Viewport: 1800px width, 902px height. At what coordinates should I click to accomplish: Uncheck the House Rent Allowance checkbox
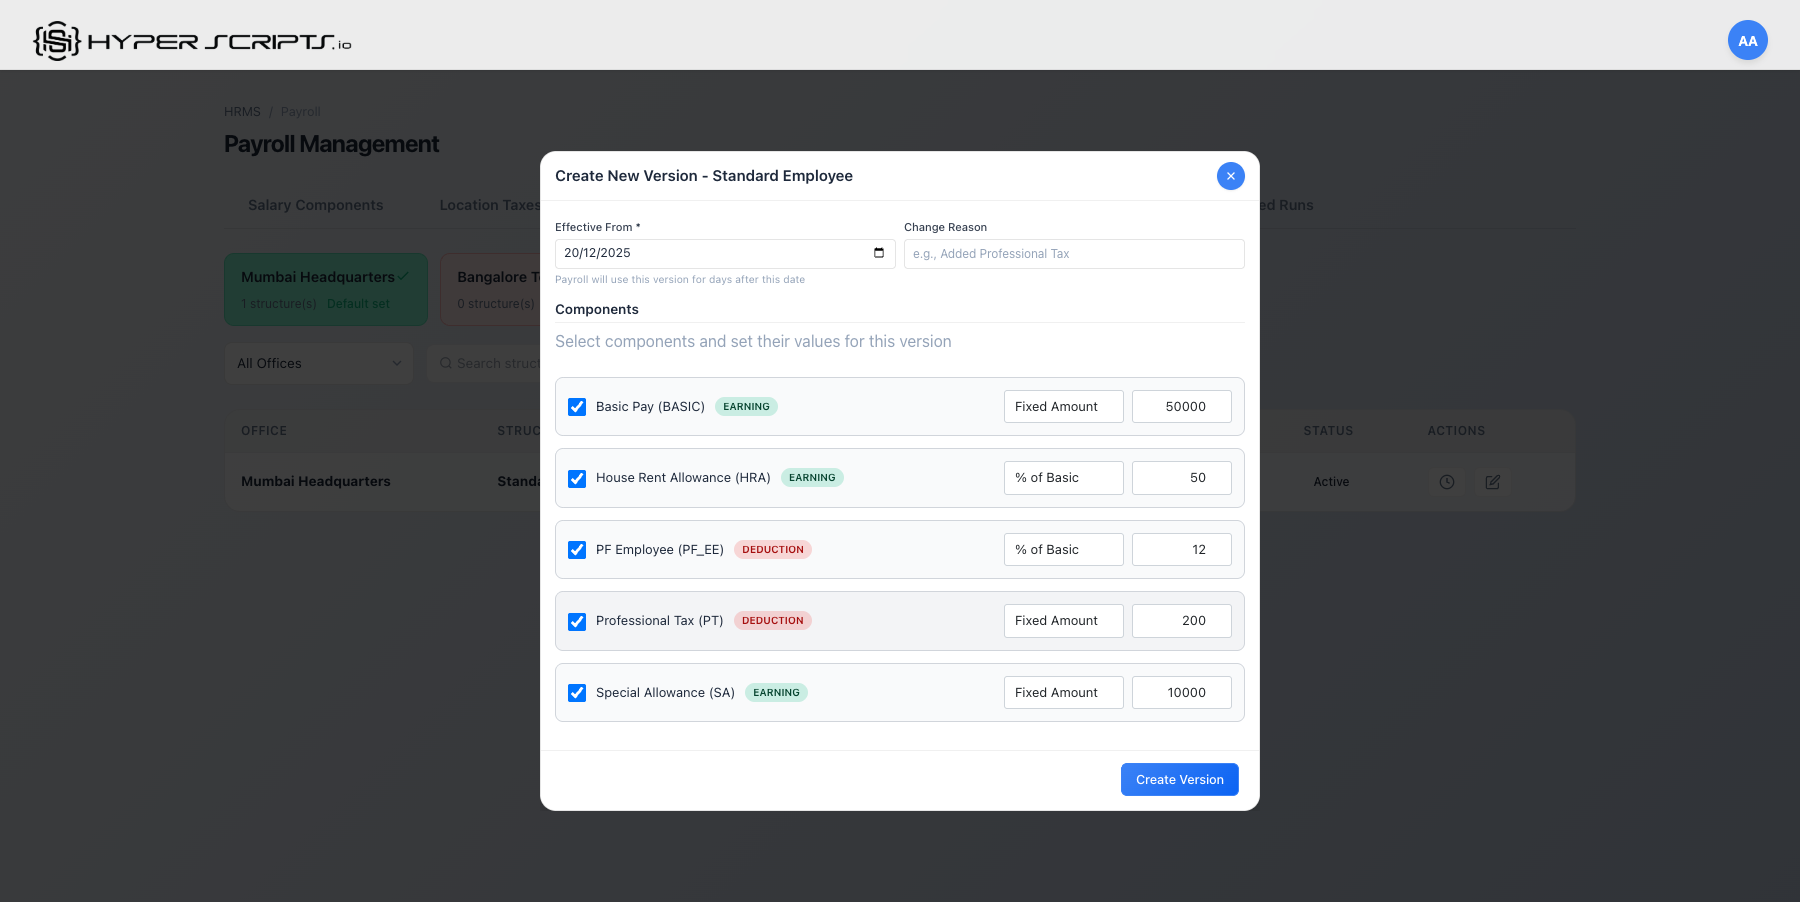tap(577, 479)
